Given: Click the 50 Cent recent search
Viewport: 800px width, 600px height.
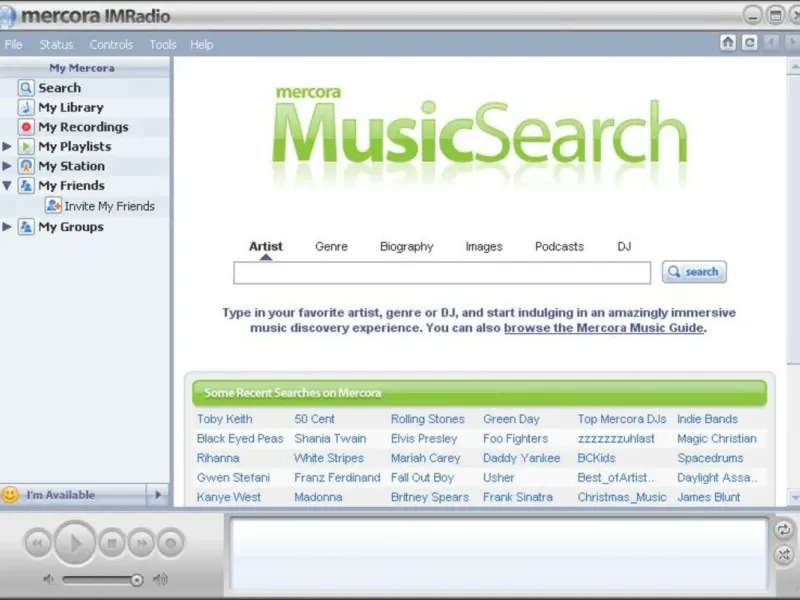Looking at the screenshot, I should (314, 419).
